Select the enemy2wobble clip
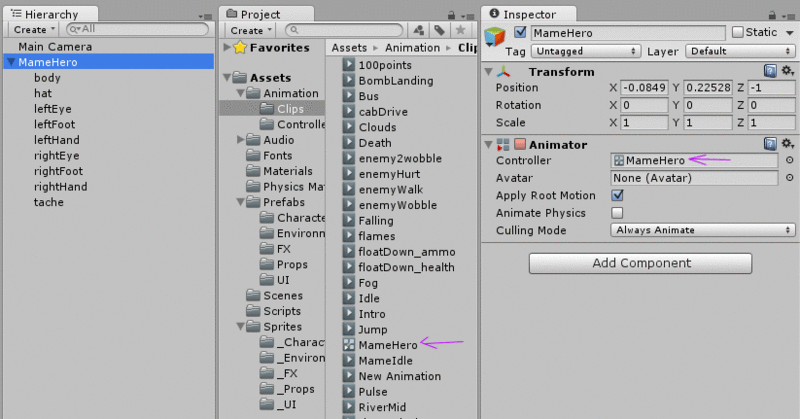 pyautogui.click(x=400, y=158)
